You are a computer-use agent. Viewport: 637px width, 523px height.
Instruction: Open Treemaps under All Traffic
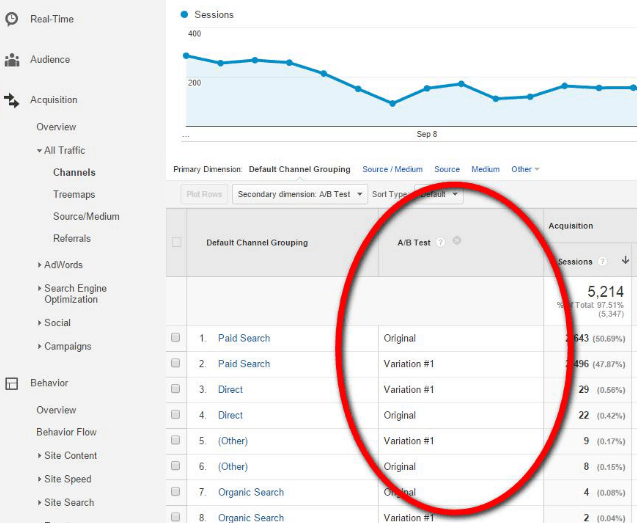tap(74, 194)
